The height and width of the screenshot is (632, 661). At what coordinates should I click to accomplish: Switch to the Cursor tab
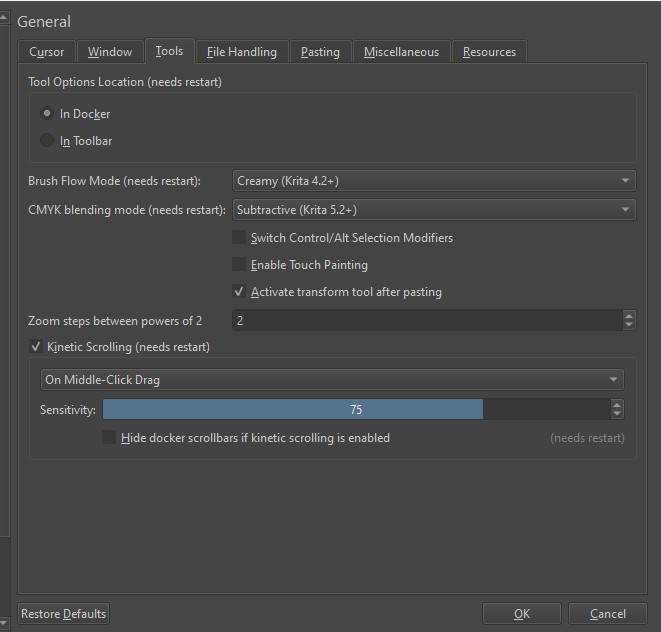tap(47, 52)
